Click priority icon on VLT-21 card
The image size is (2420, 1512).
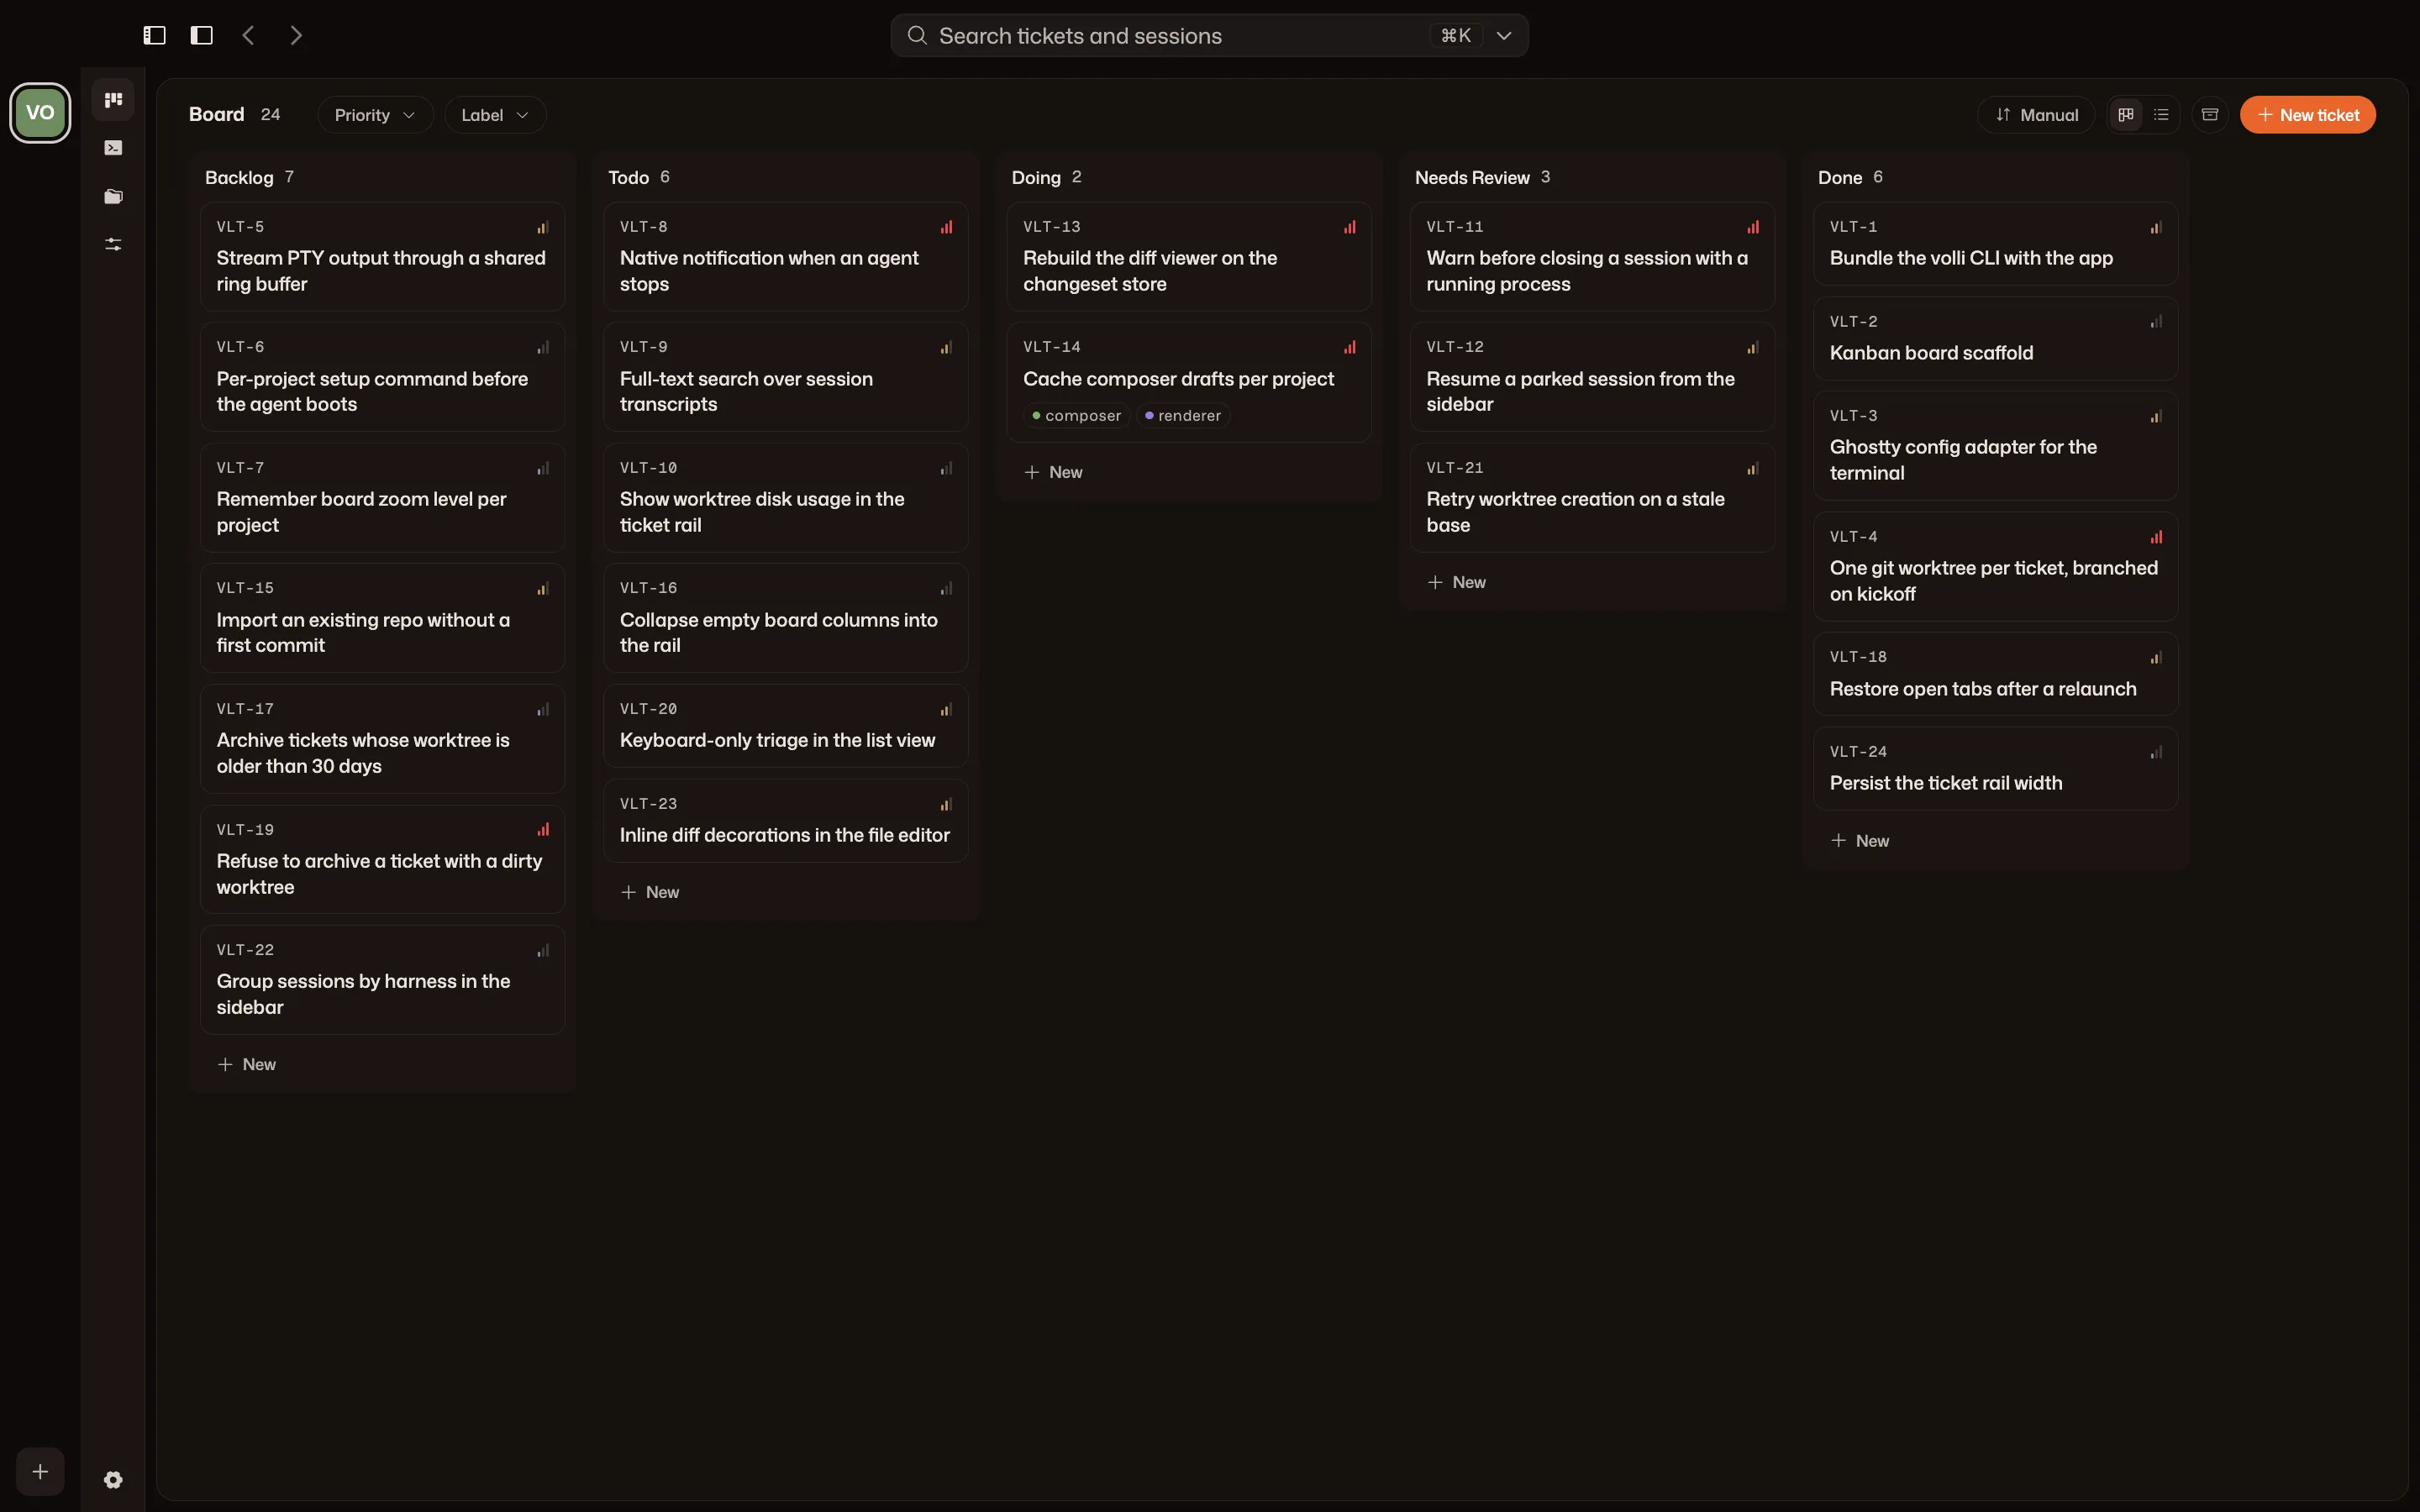pyautogui.click(x=1753, y=468)
